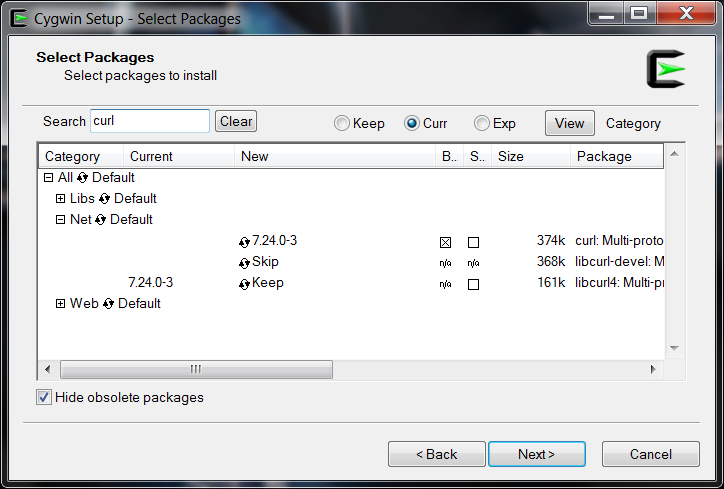Click horizontal scrollbar thumb of package list
Screen dimensions: 724x489
coord(196,369)
